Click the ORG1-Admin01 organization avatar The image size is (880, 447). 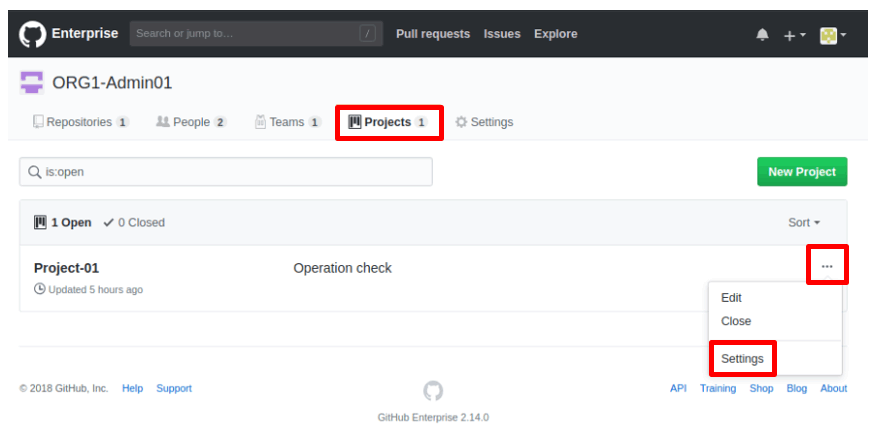click(32, 83)
